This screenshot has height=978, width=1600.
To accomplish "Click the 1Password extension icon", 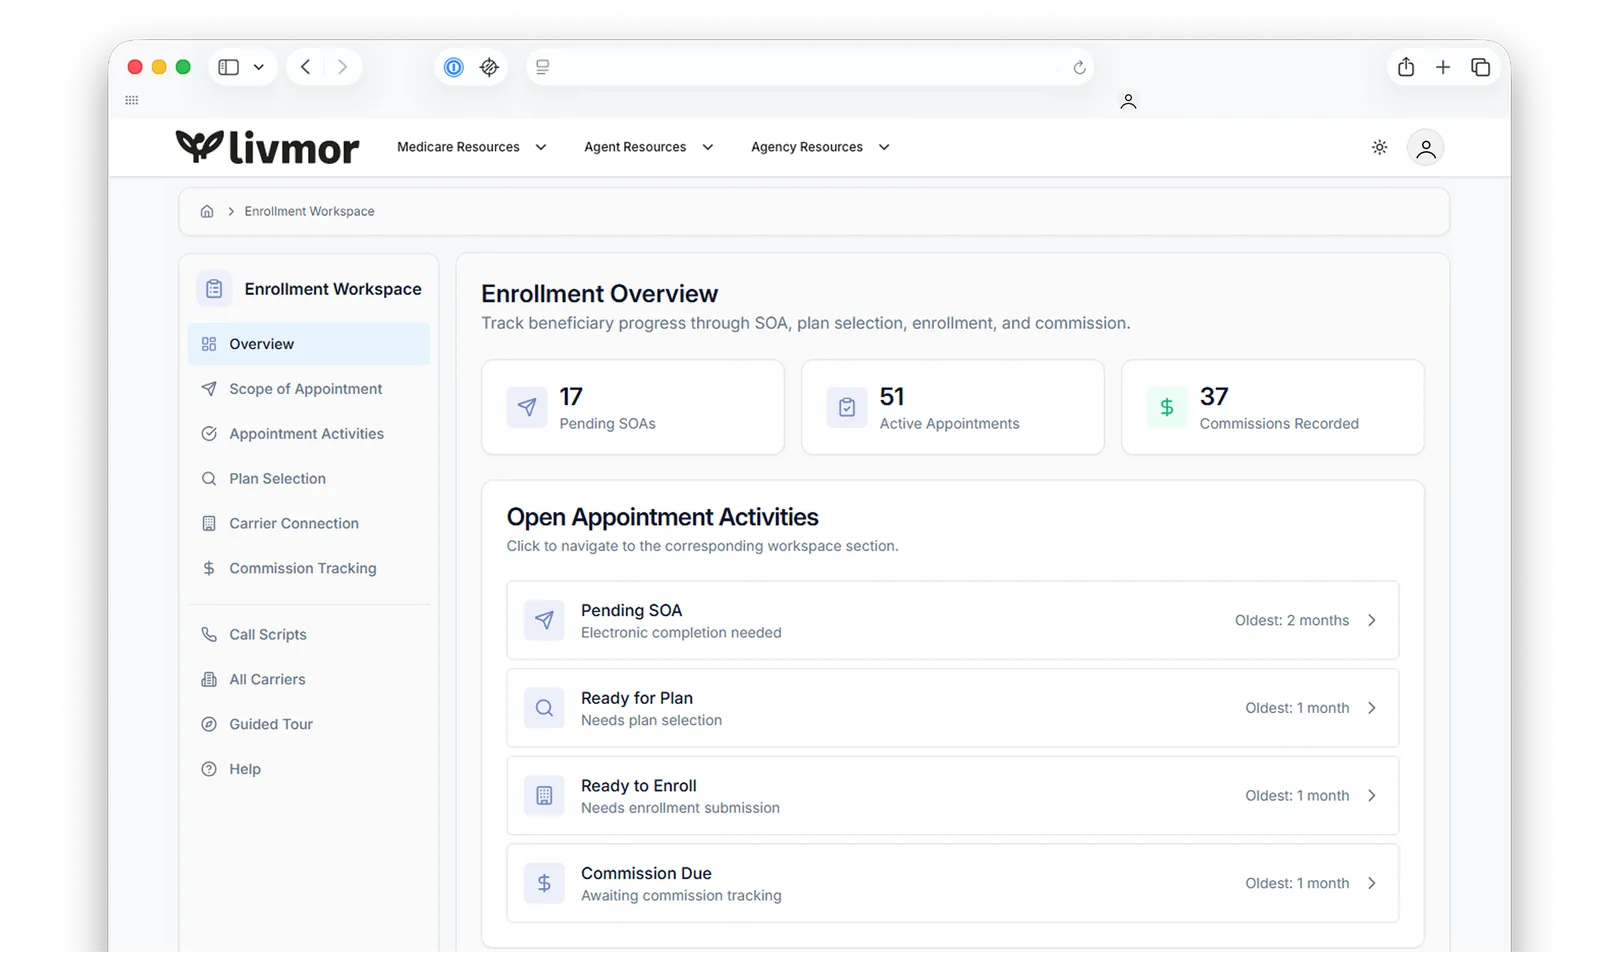I will click(454, 67).
